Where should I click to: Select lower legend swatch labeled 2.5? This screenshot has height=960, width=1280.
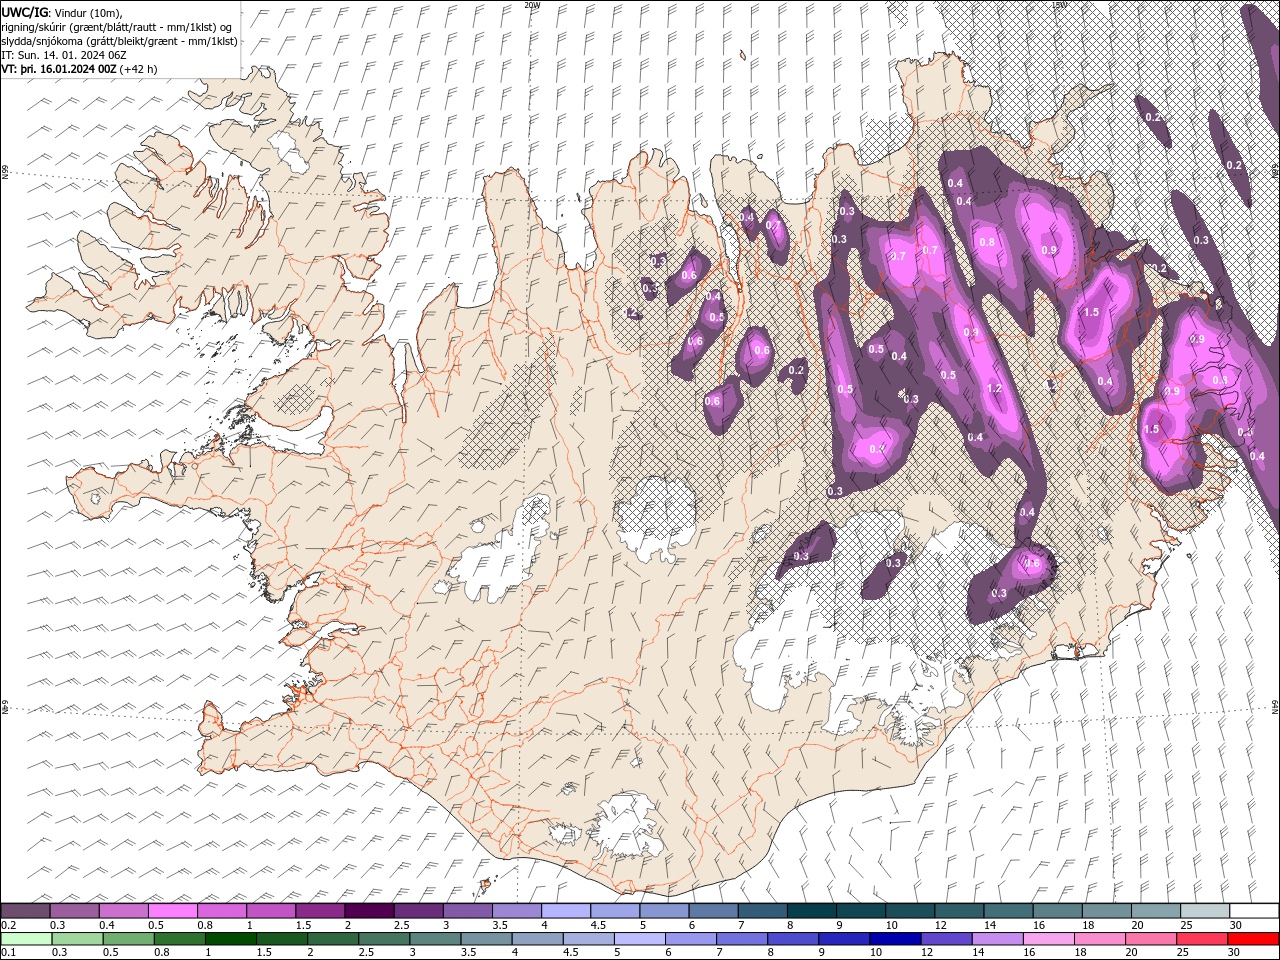[383, 939]
